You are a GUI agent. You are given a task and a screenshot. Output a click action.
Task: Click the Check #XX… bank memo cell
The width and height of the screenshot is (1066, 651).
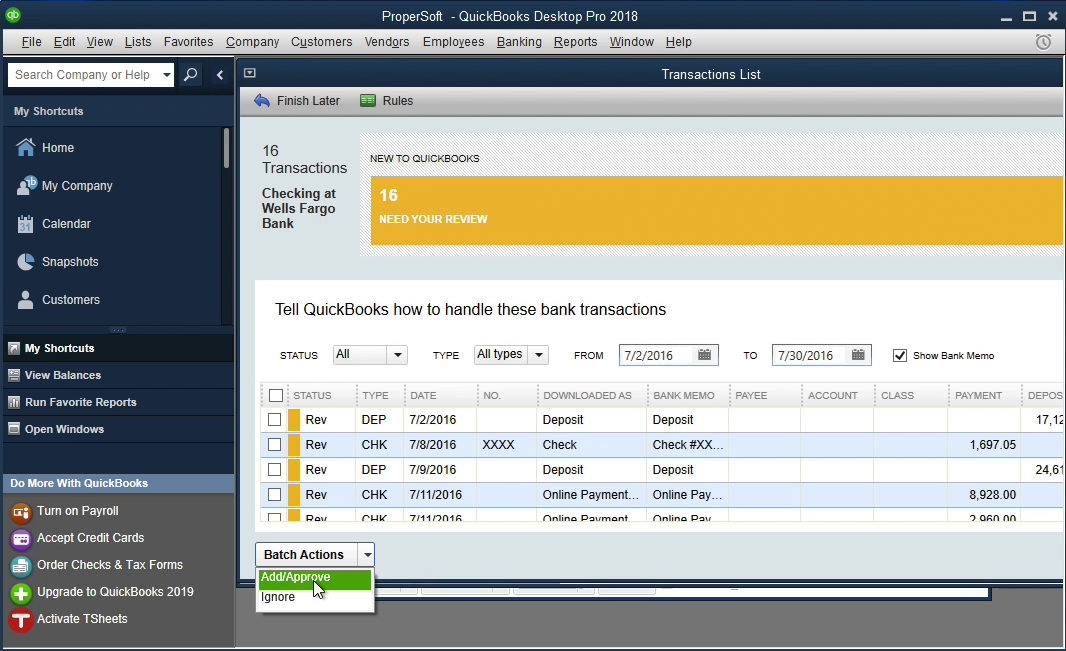687,445
